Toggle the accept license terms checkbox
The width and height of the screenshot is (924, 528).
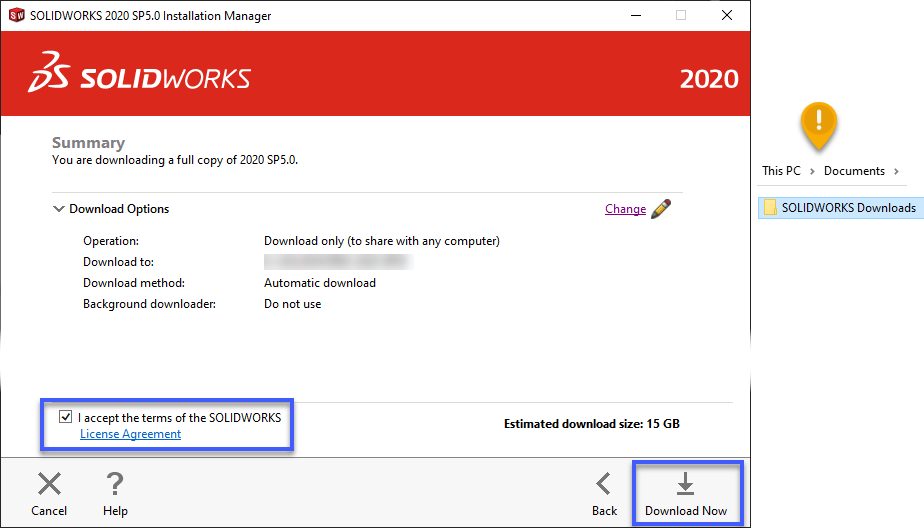pos(65,417)
